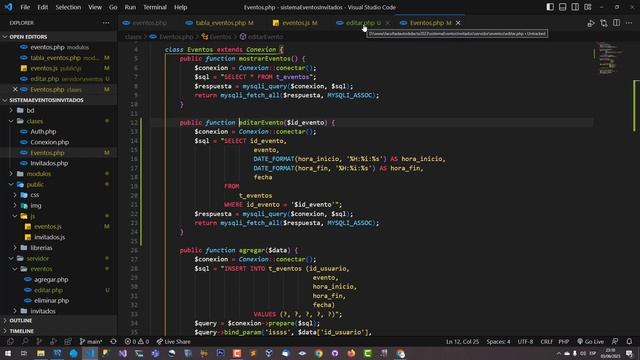Open the Help menu
Image resolution: width=640 pixels, height=360 pixels.
(x=180, y=7)
